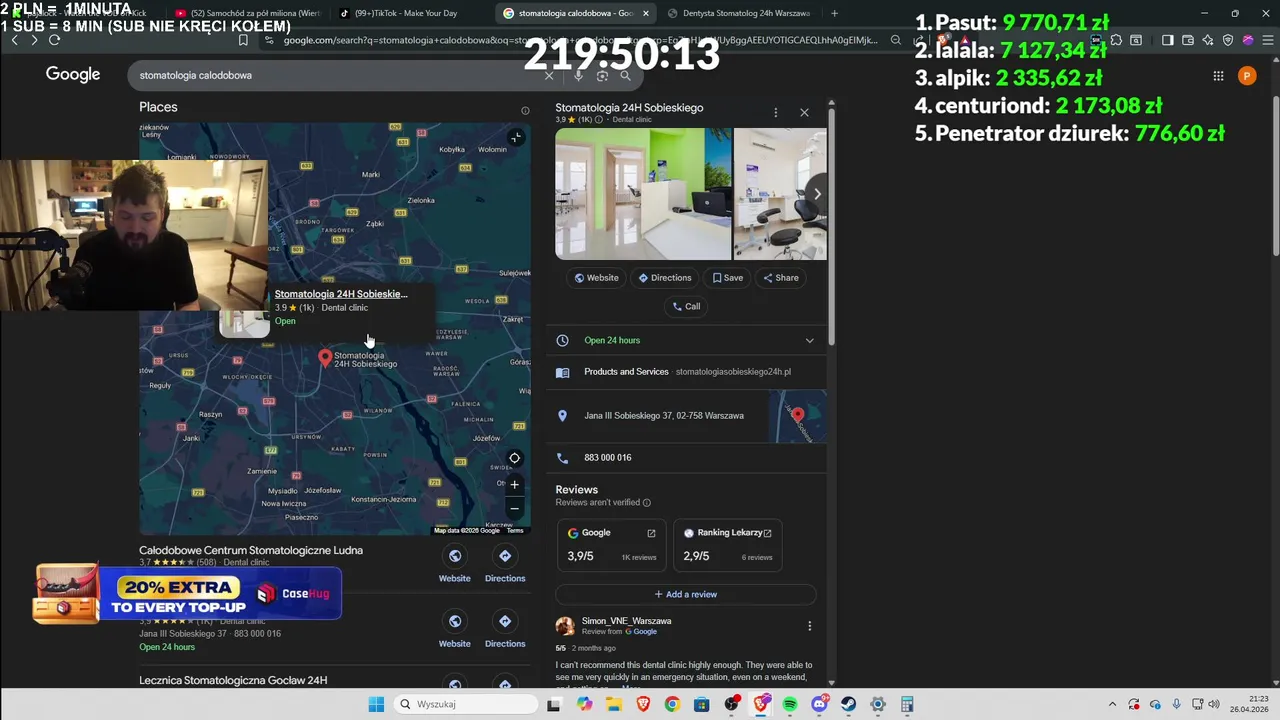Viewport: 1280px width, 720px height.
Task: Save Stomatologia 24H Sobieskiego to lists
Action: click(728, 278)
